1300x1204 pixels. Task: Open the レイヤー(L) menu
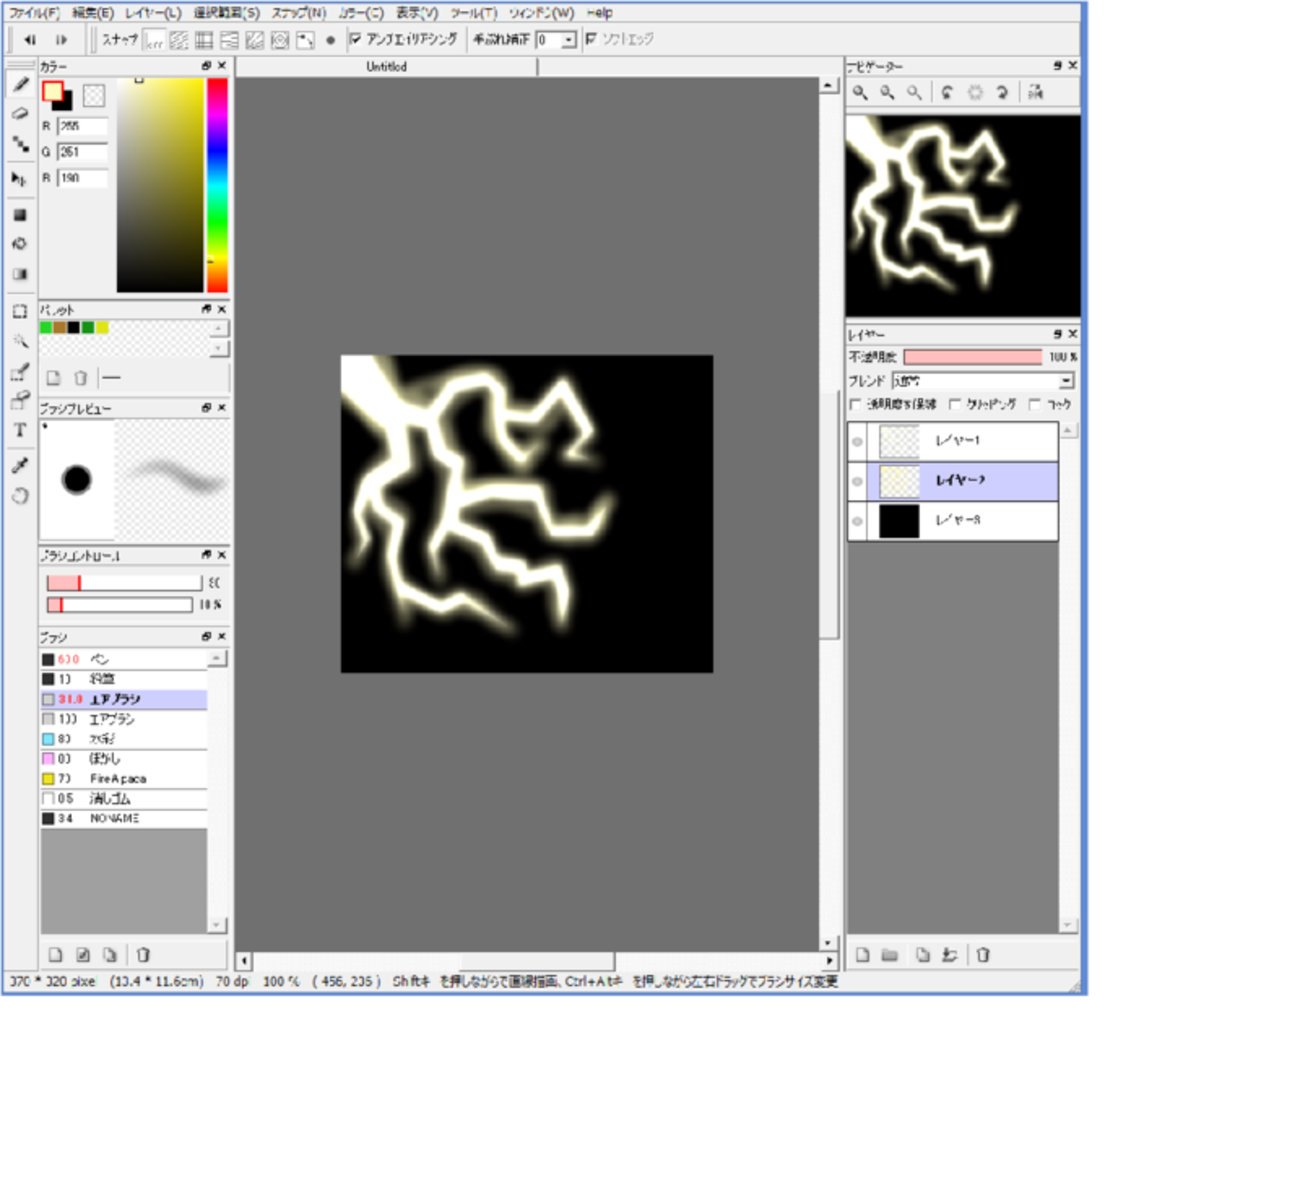[153, 13]
